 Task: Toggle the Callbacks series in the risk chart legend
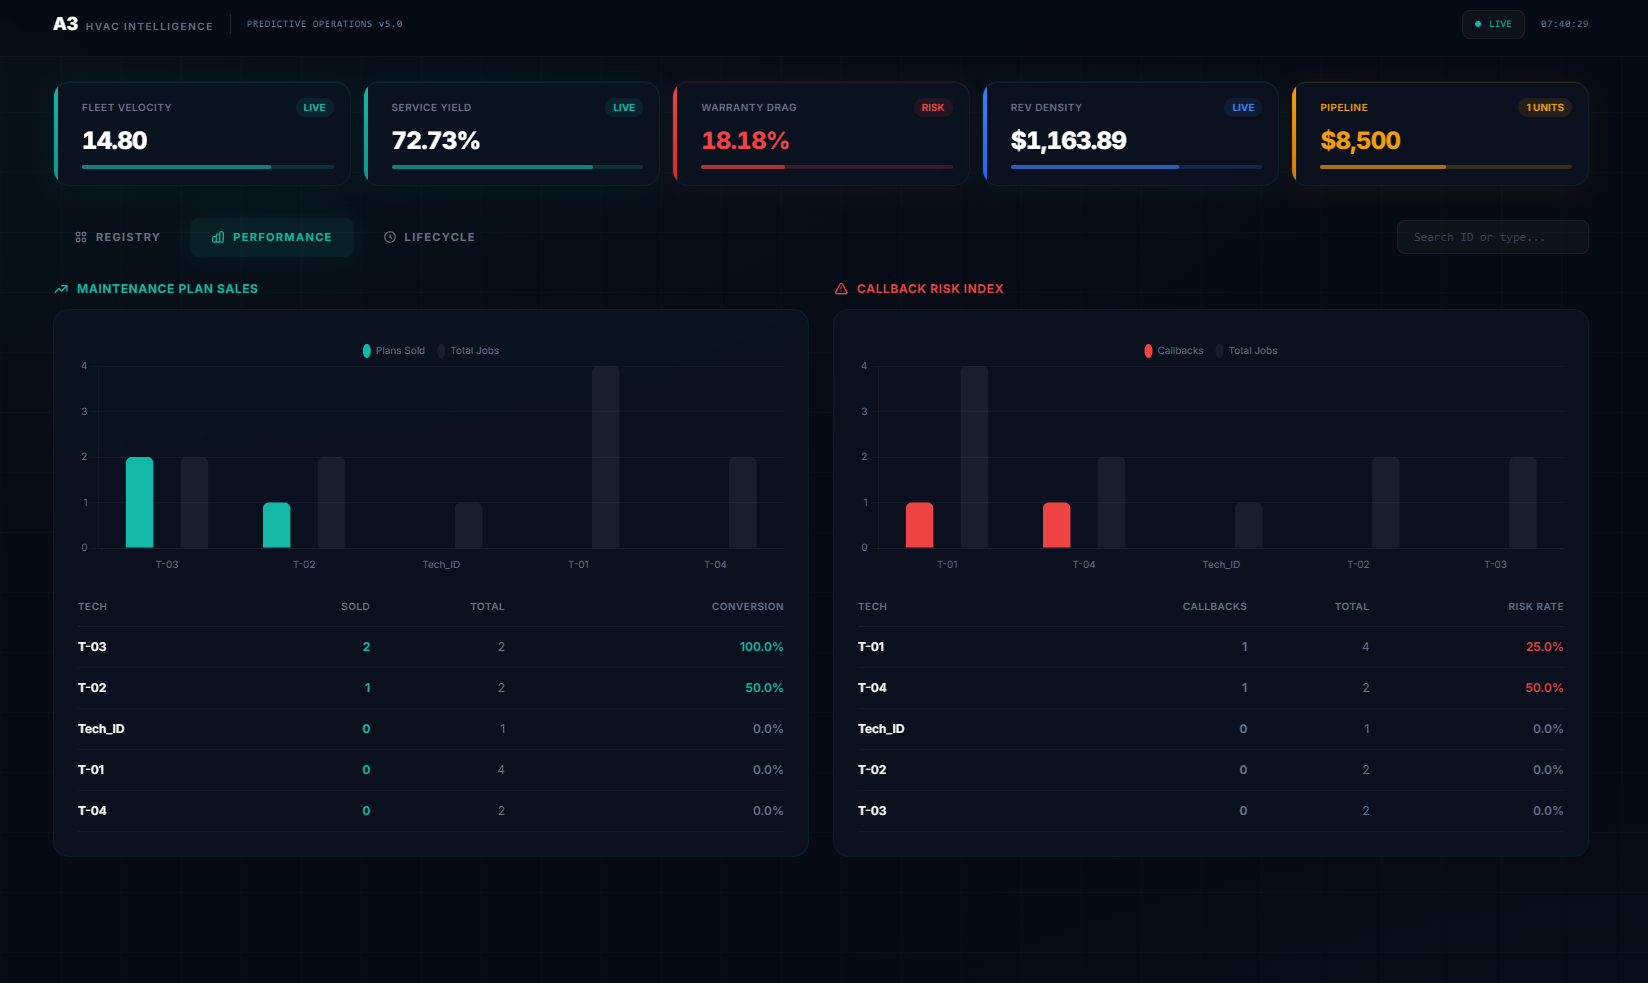[1172, 350]
